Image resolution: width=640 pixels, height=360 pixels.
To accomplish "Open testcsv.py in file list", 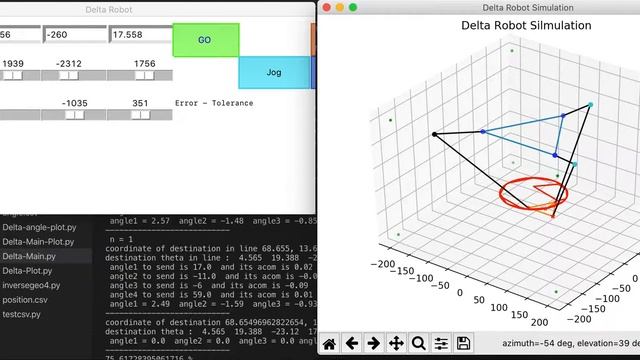I will pyautogui.click(x=21, y=314).
